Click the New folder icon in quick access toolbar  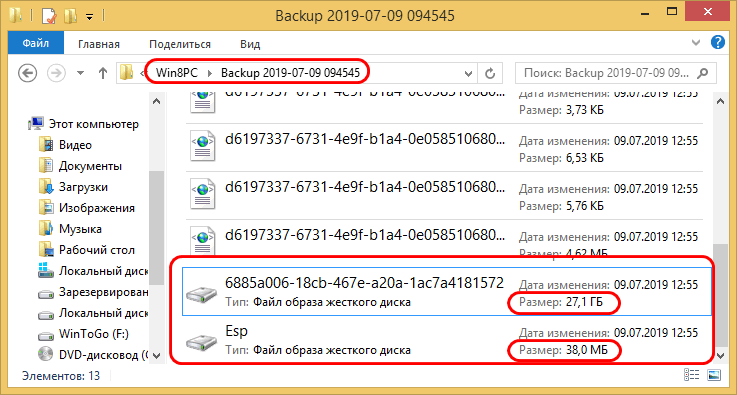click(71, 16)
